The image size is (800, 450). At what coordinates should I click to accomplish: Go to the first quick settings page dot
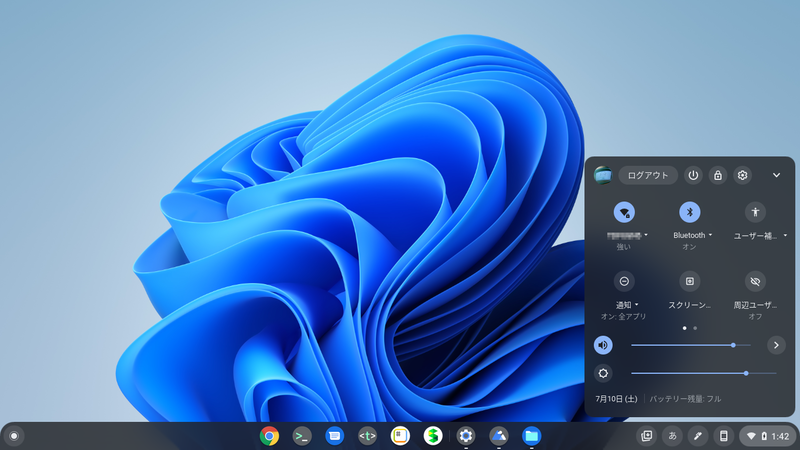pyautogui.click(x=684, y=328)
